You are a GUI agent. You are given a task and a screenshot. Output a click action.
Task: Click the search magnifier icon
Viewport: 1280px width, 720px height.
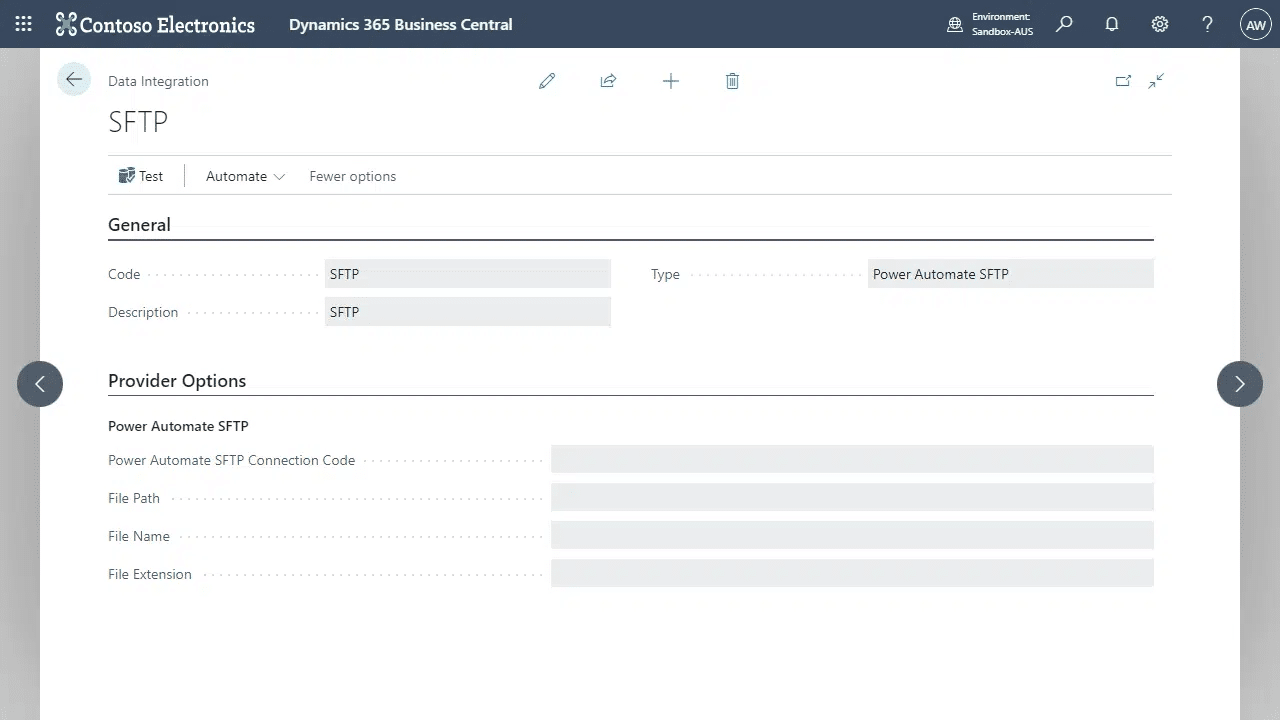pos(1064,24)
